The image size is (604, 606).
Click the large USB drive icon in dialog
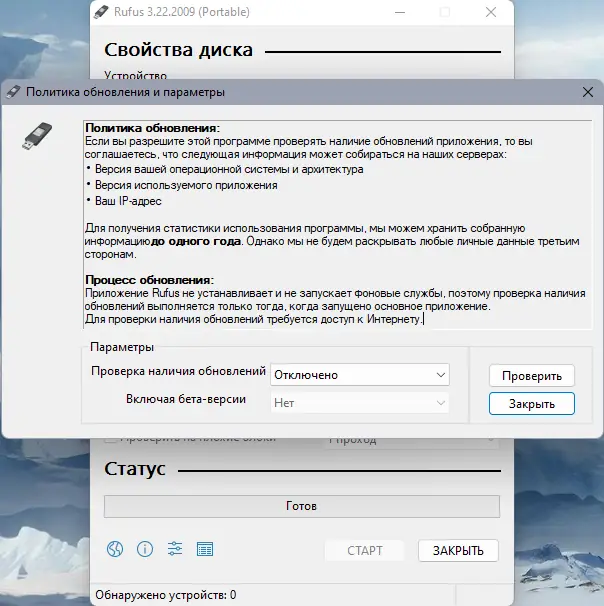[37, 136]
